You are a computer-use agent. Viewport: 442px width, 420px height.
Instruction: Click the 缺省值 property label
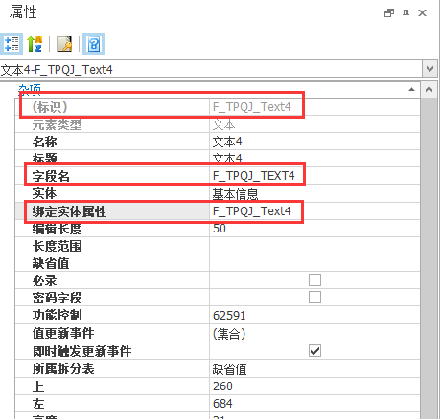[51, 264]
